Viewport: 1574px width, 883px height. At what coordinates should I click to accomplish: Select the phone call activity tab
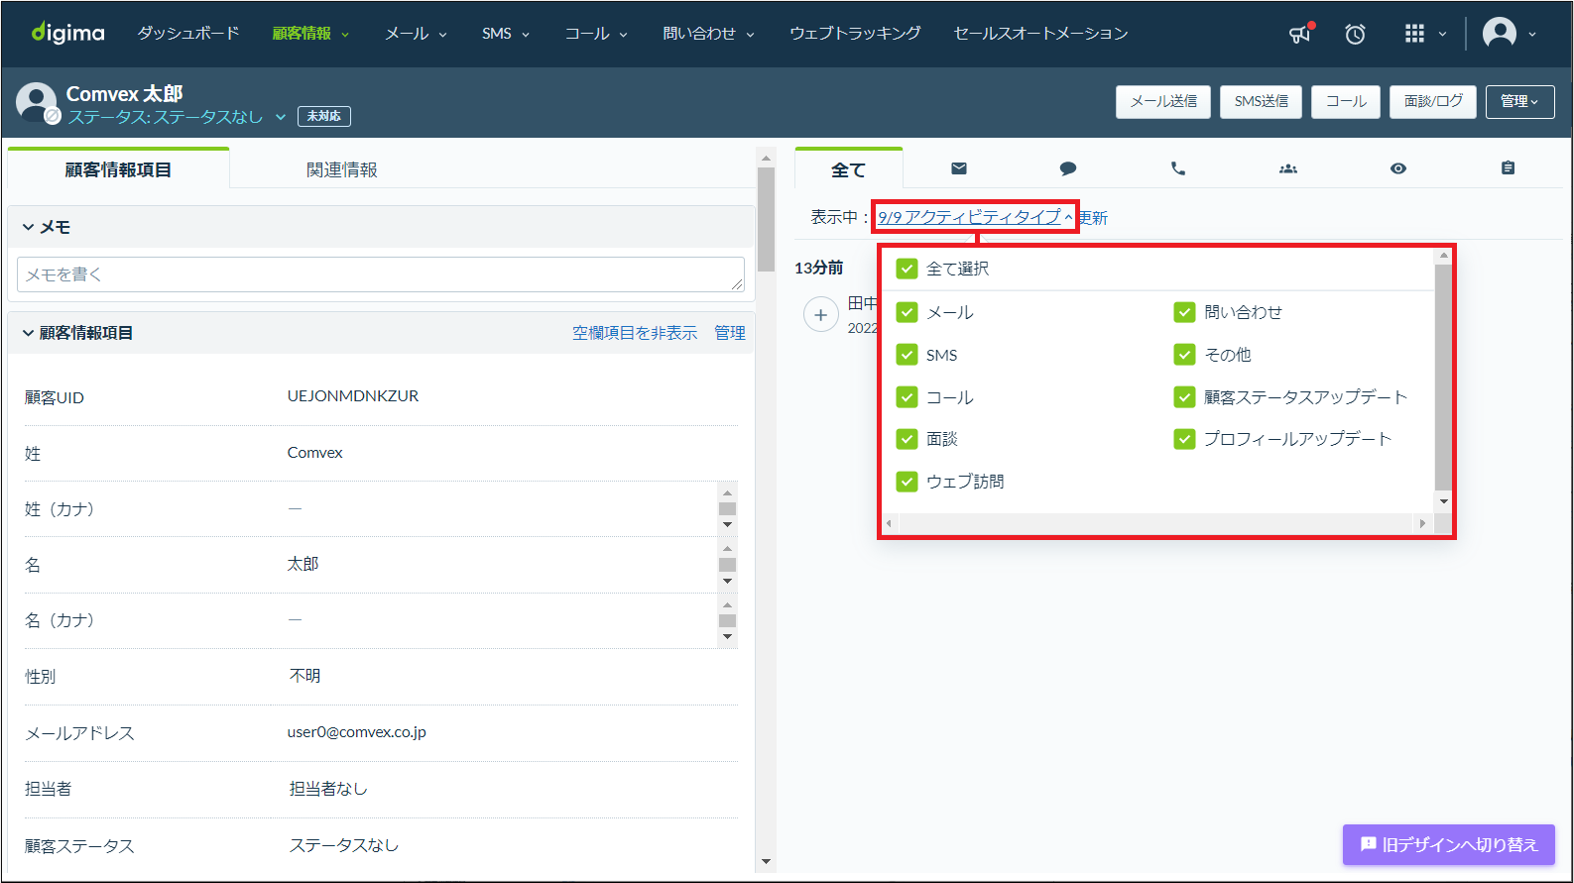tap(1178, 168)
